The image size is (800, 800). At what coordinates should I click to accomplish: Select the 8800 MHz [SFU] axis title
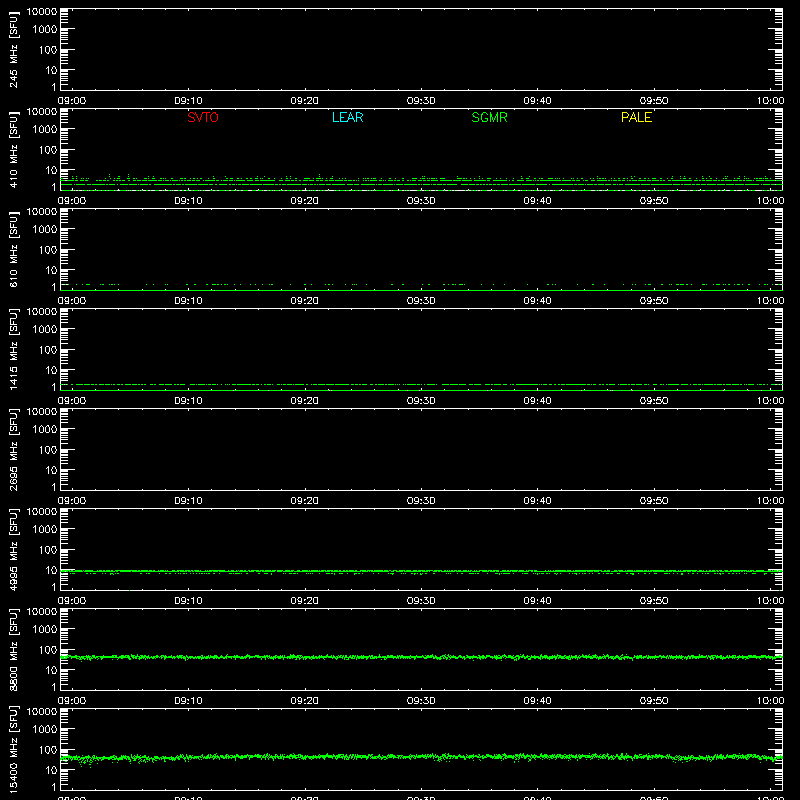(x=13, y=649)
